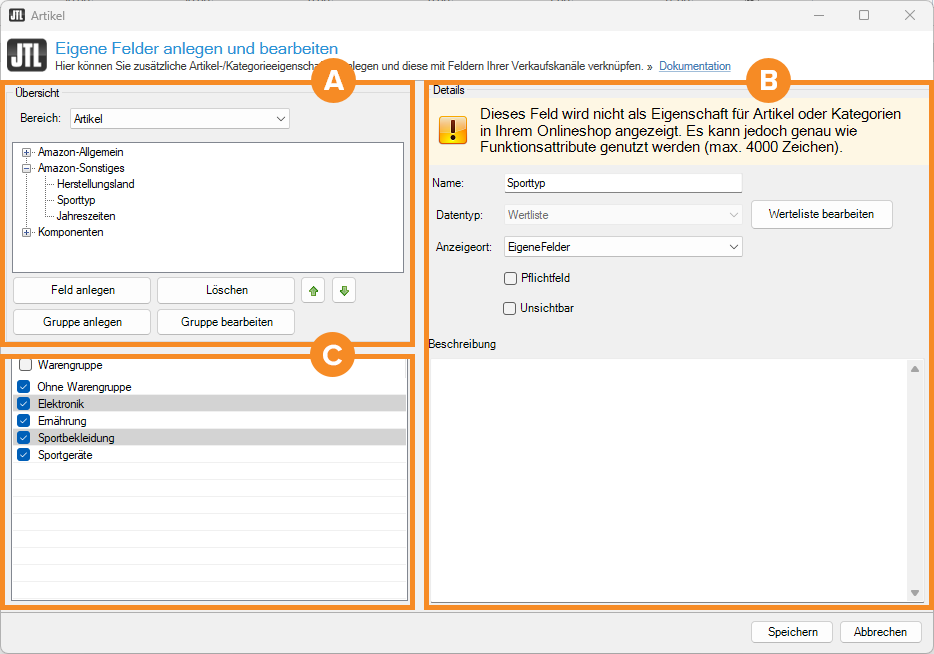Uncheck the Sportgeräte checkbox
Image resolution: width=934 pixels, height=654 pixels.
(x=24, y=455)
